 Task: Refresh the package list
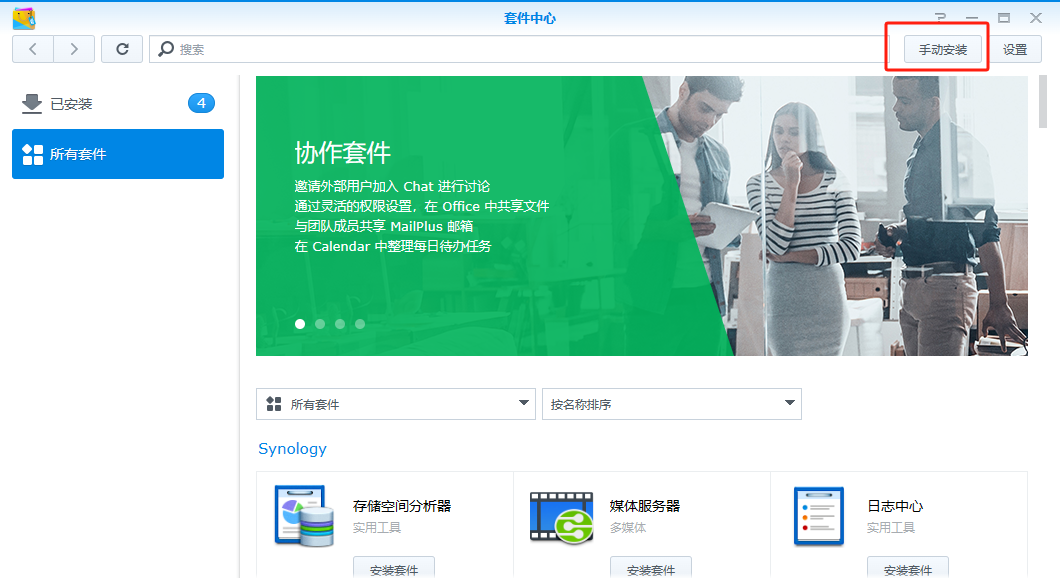122,49
